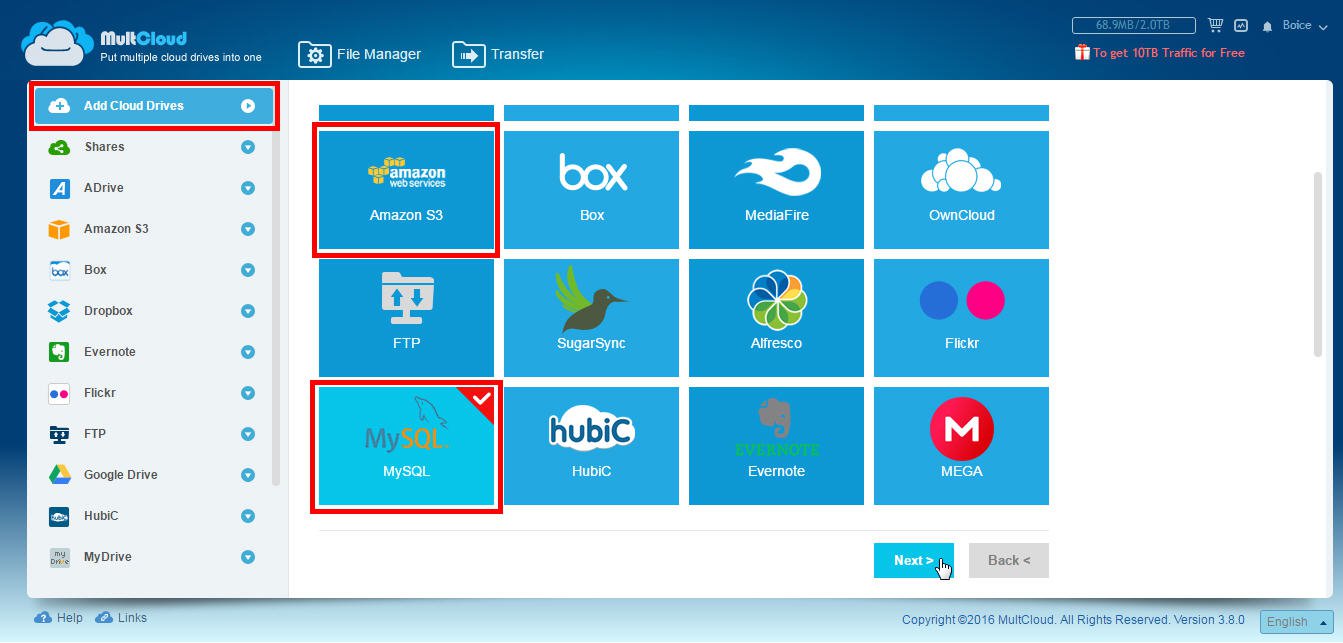Click the Back button
Viewport: 1343px width, 643px height.
tap(1008, 561)
